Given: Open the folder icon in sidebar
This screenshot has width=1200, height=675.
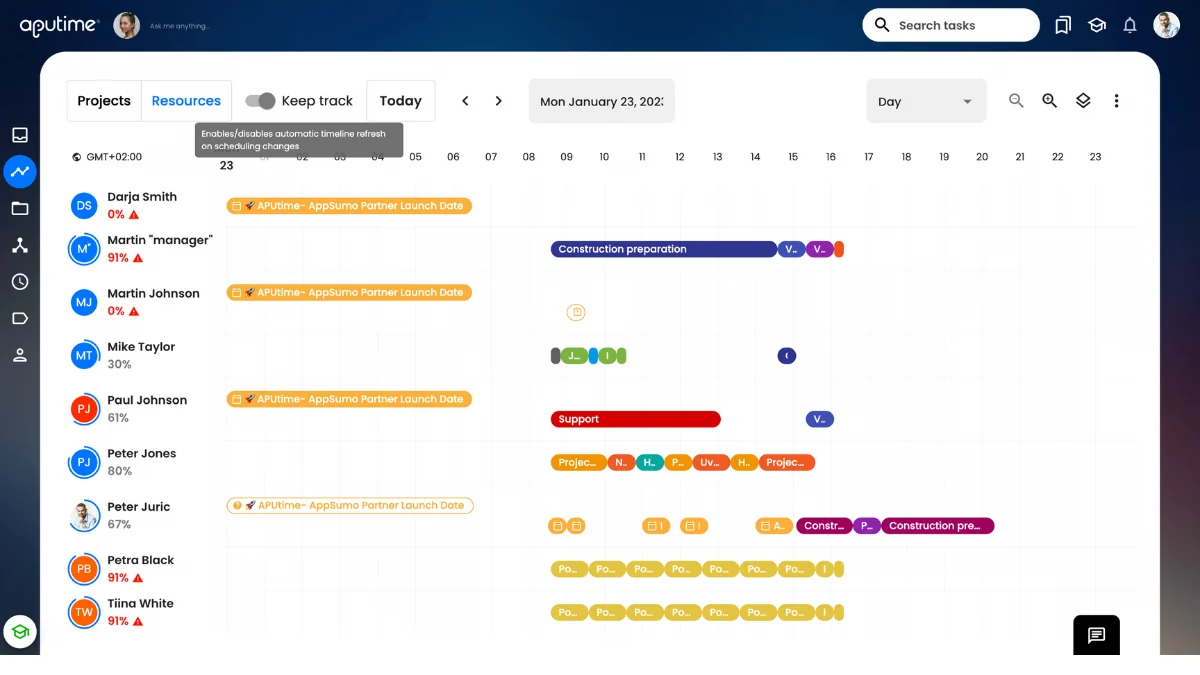Looking at the screenshot, I should pyautogui.click(x=20, y=209).
